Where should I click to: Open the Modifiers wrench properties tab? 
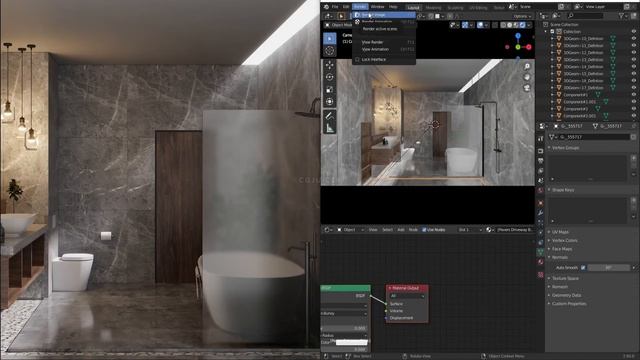click(x=541, y=213)
